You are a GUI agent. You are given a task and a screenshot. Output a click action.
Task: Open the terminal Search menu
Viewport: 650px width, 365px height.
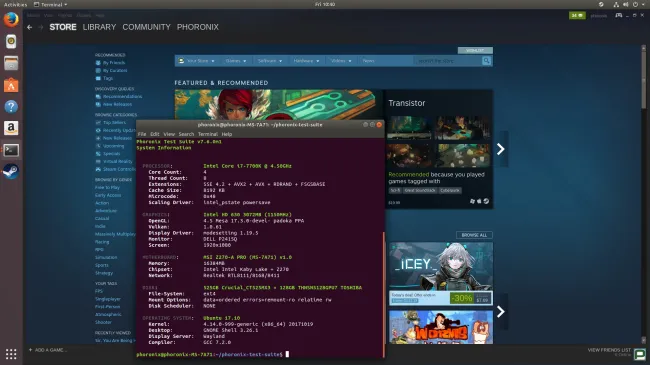coord(186,134)
